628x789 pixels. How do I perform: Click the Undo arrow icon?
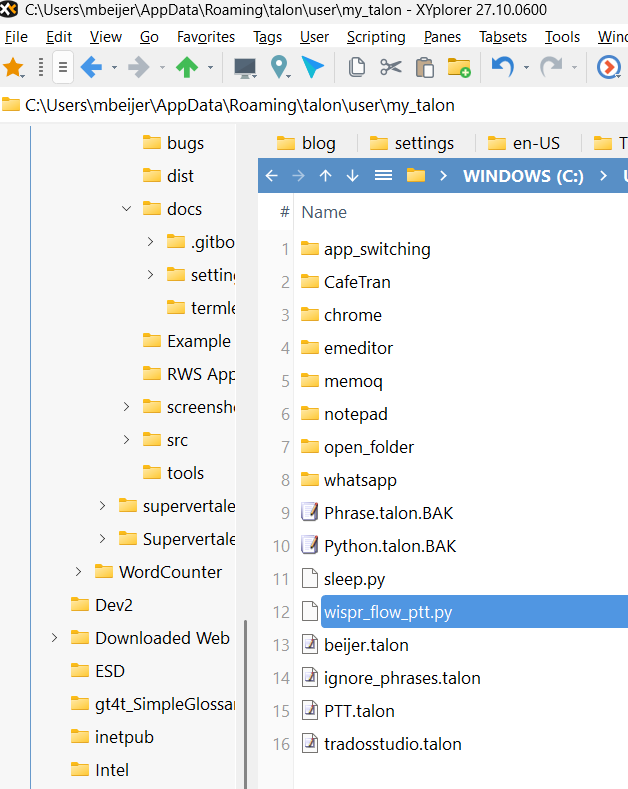click(503, 67)
